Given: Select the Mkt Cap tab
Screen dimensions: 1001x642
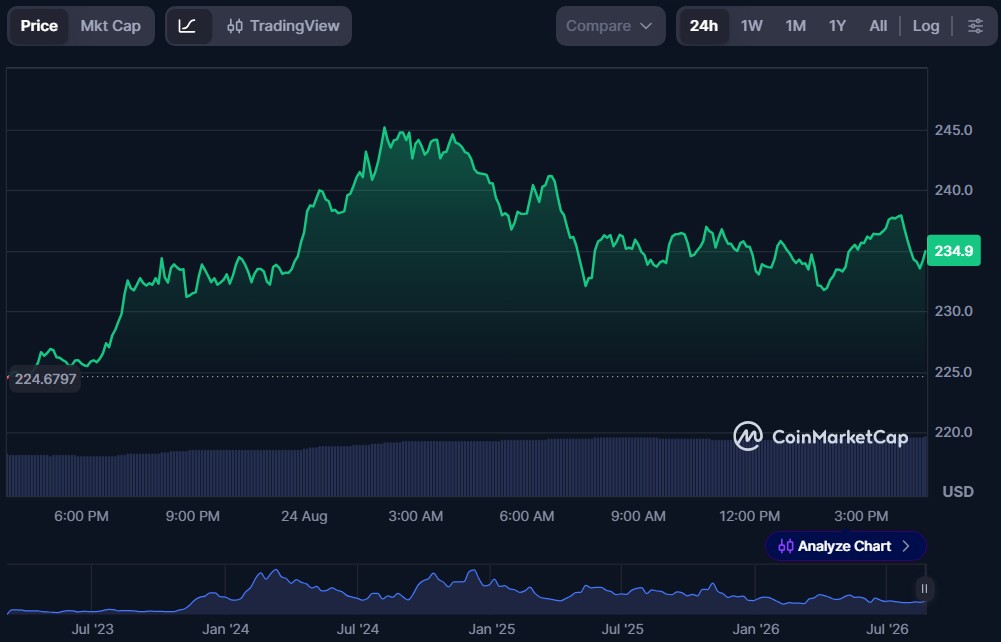Looking at the screenshot, I should pyautogui.click(x=110, y=26).
